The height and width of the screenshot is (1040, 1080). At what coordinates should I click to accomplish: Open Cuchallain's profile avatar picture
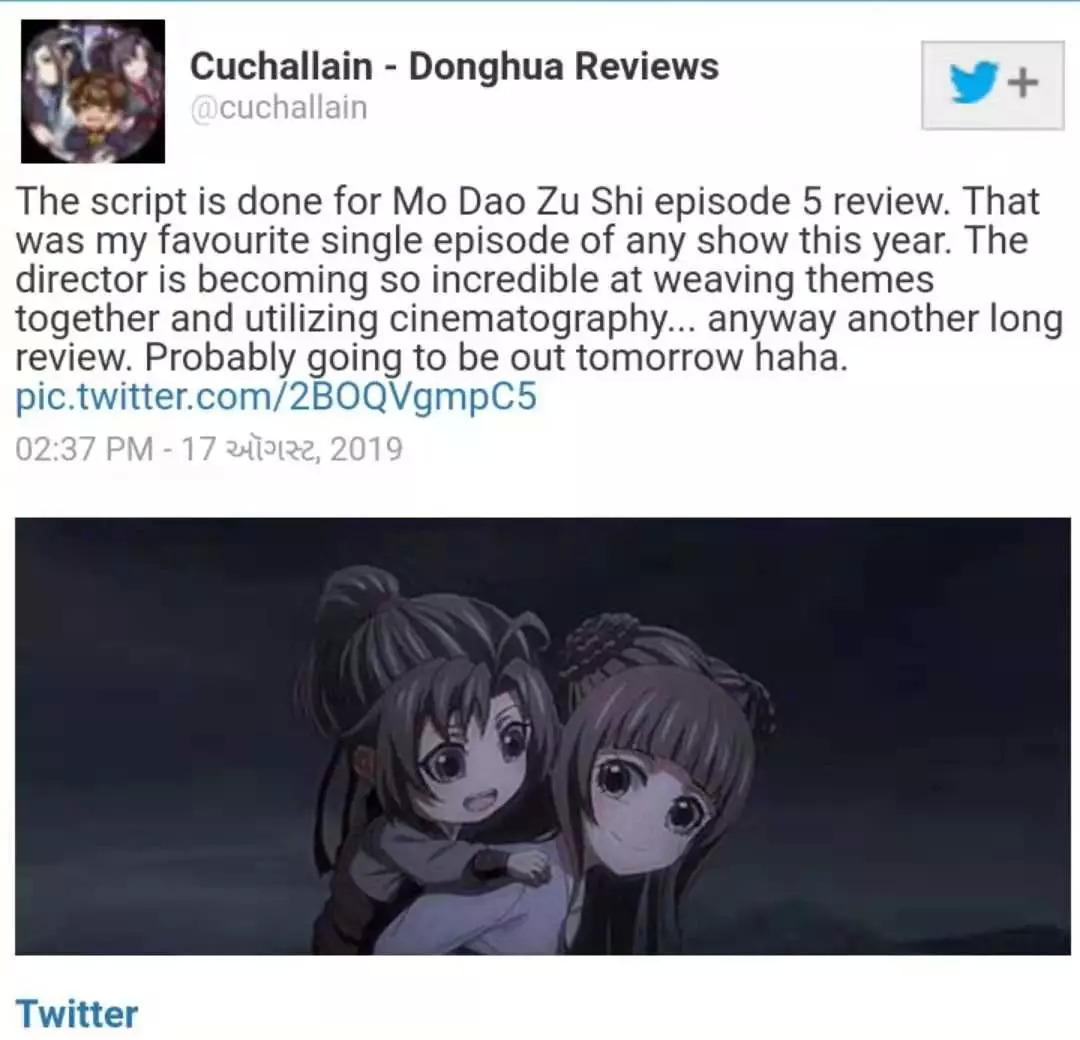[93, 91]
